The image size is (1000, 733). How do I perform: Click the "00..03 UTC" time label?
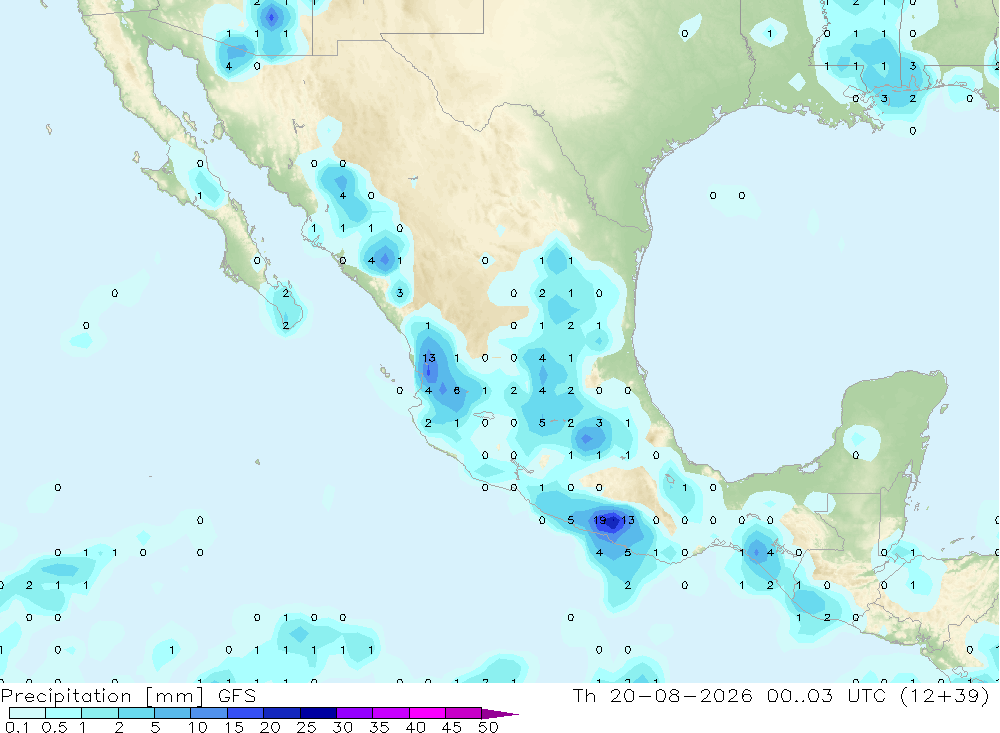click(x=828, y=695)
